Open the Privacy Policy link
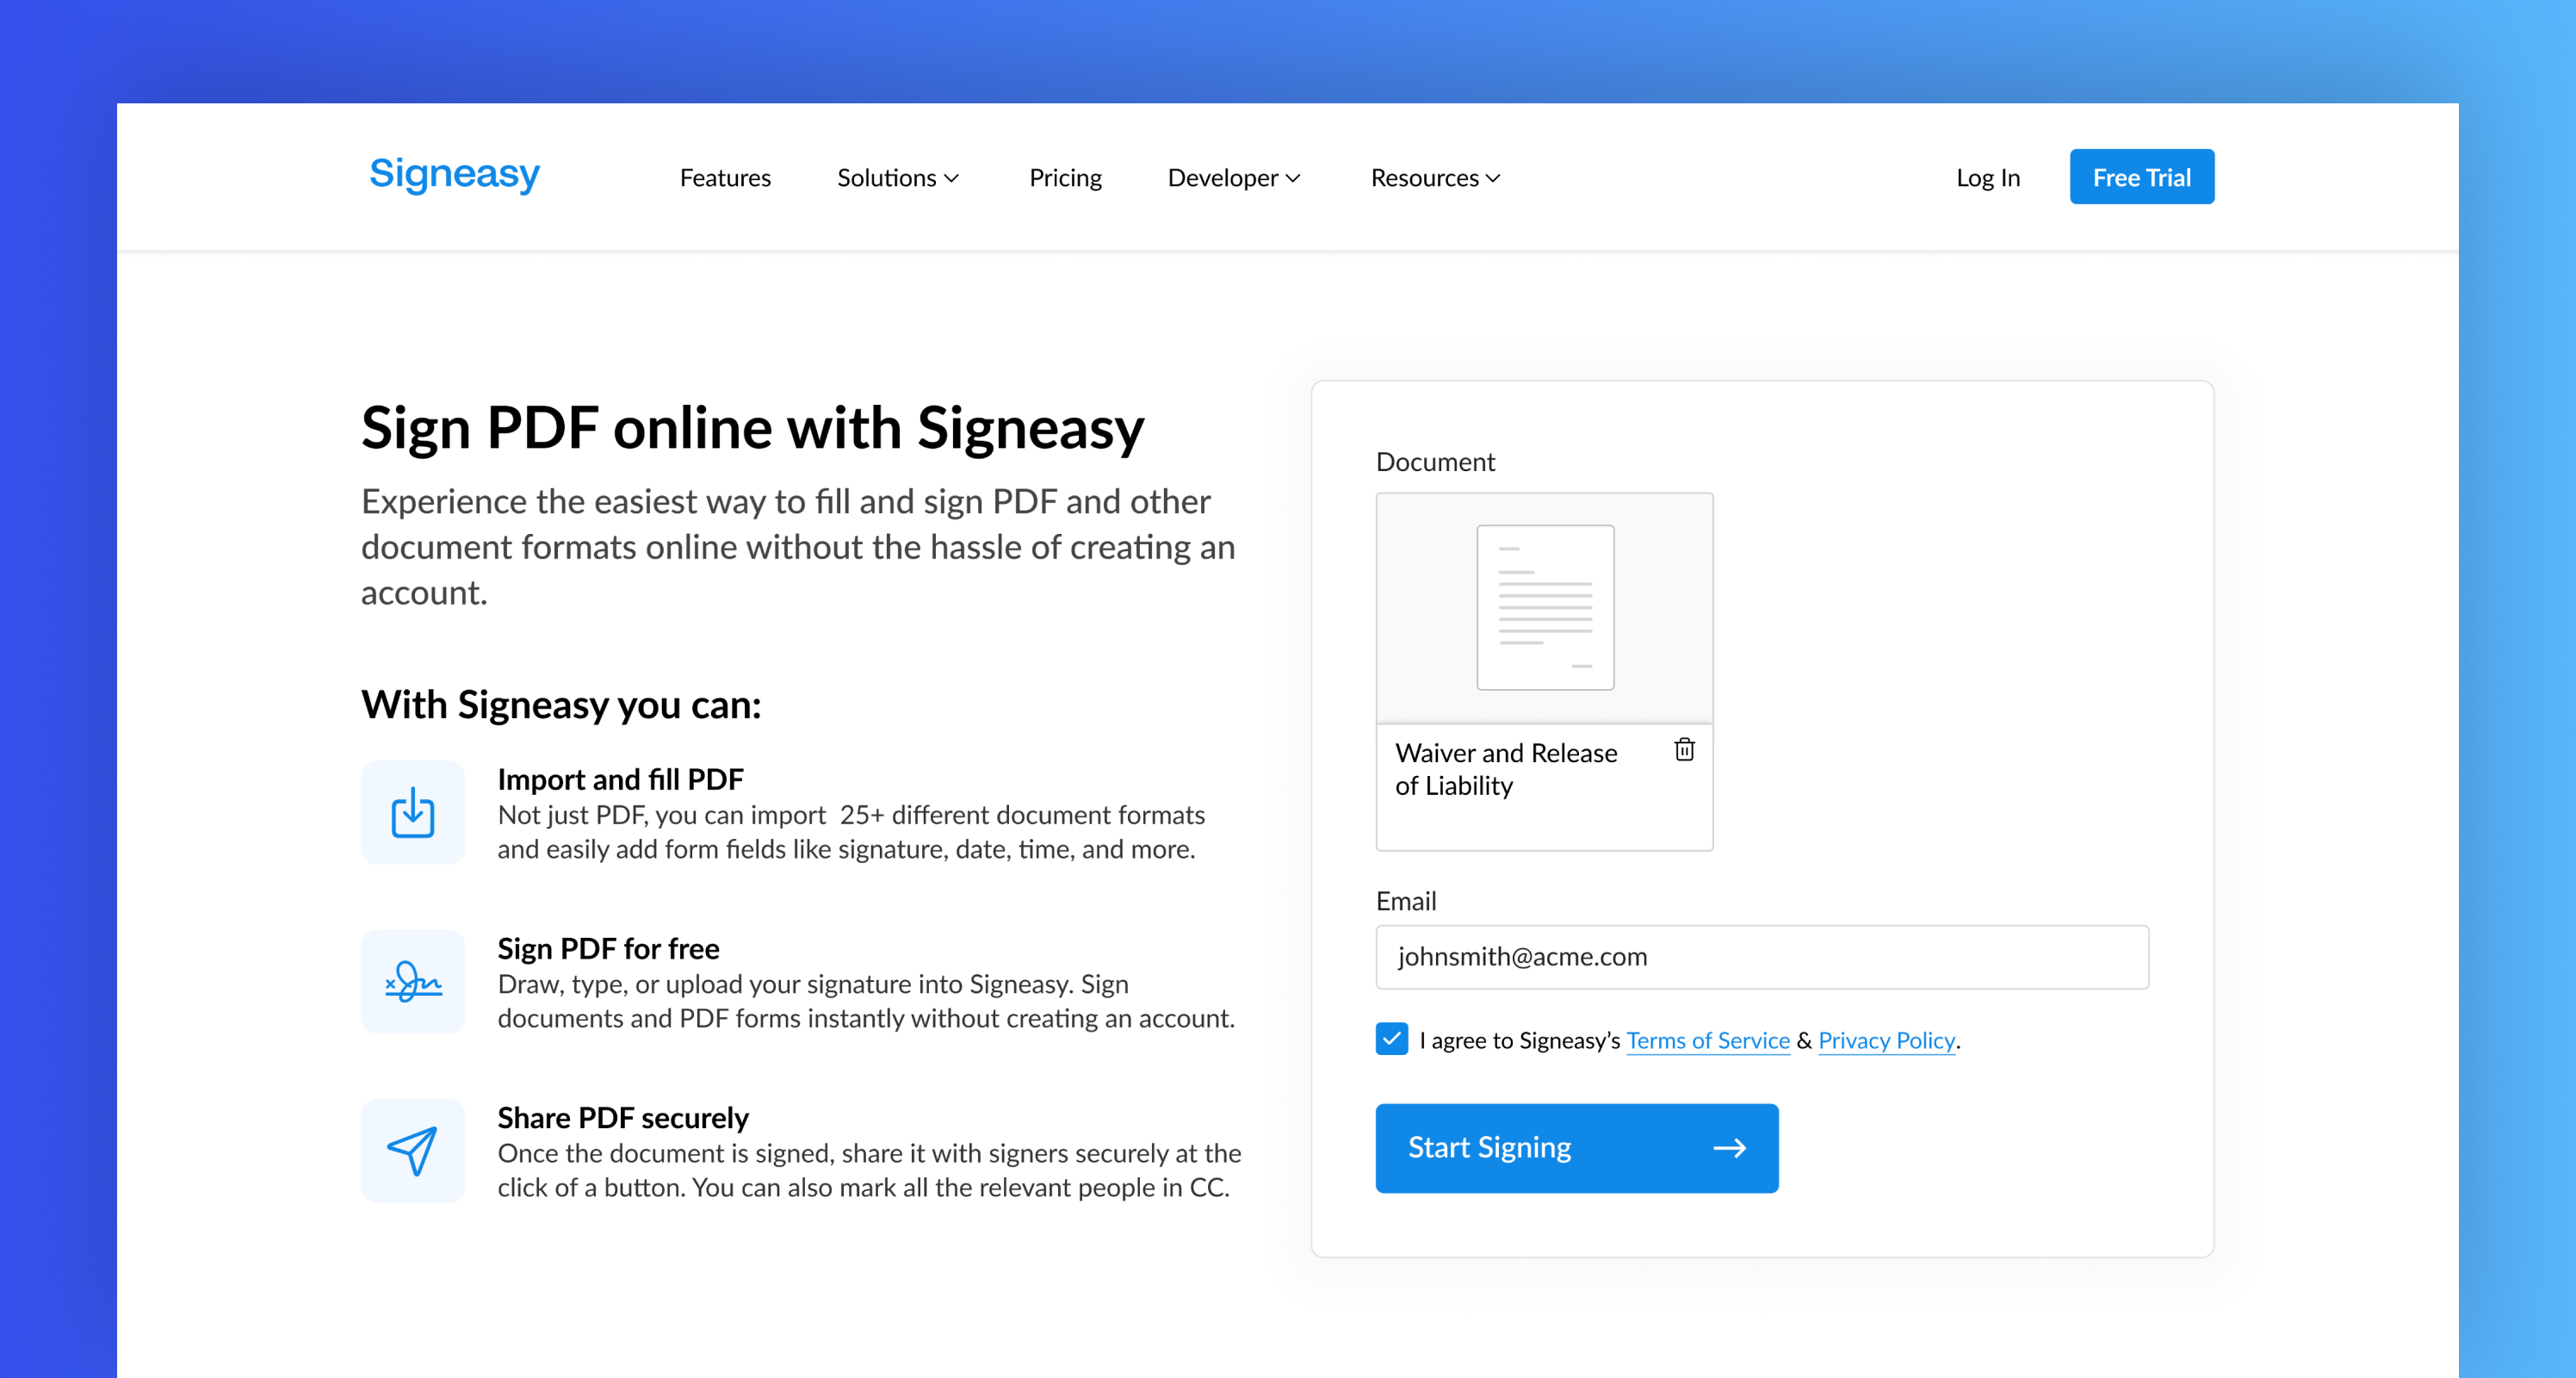This screenshot has height=1378, width=2576. [x=1886, y=1040]
